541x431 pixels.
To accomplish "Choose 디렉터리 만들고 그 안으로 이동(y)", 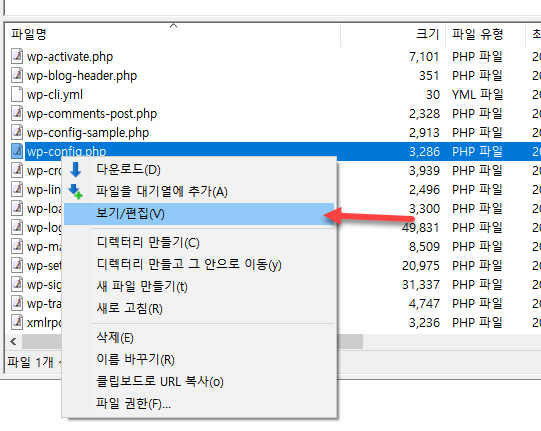I will (199, 265).
